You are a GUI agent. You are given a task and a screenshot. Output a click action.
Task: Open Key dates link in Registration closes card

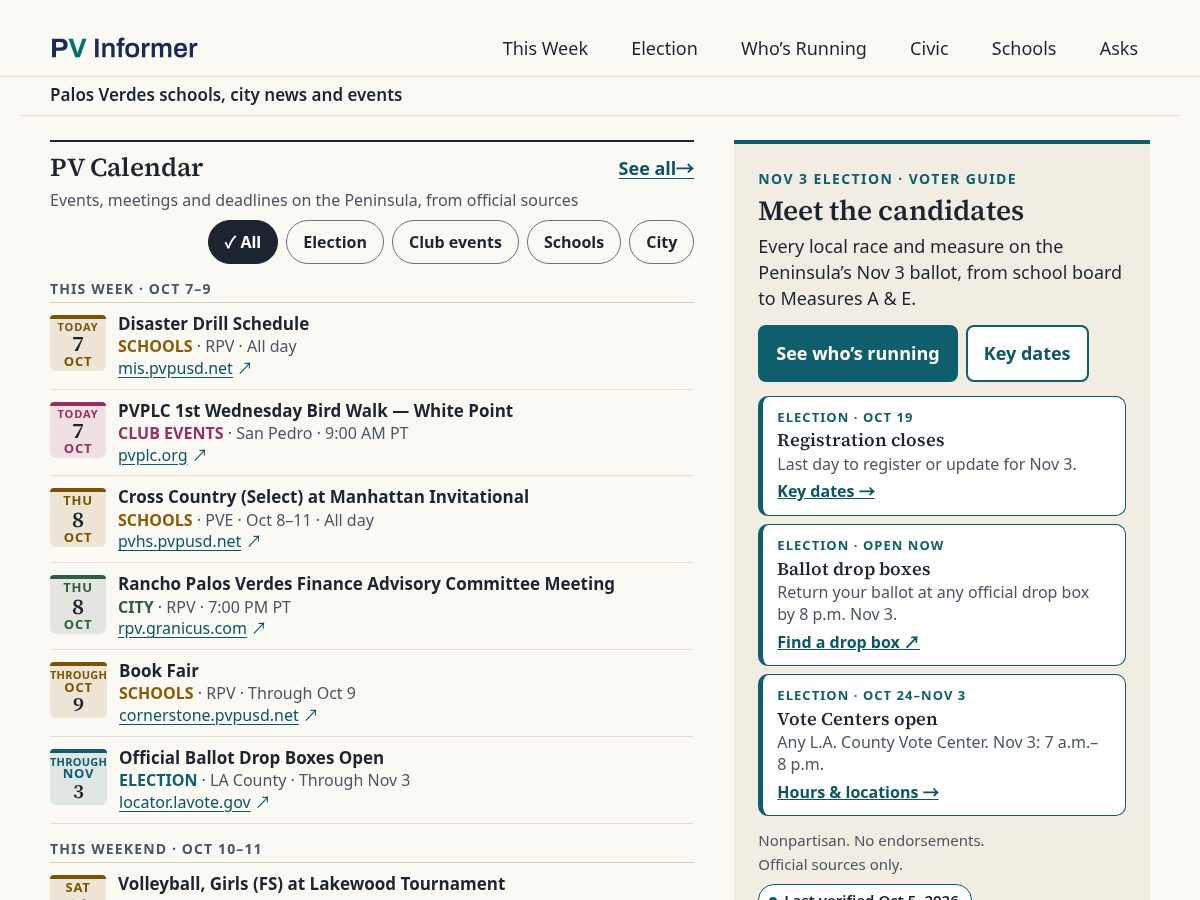[x=826, y=491]
